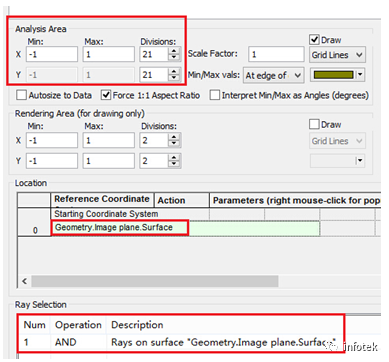This screenshot has height=362, width=389.
Task: Open Analysis Area Grid Lines dropdown
Action: tap(337, 55)
